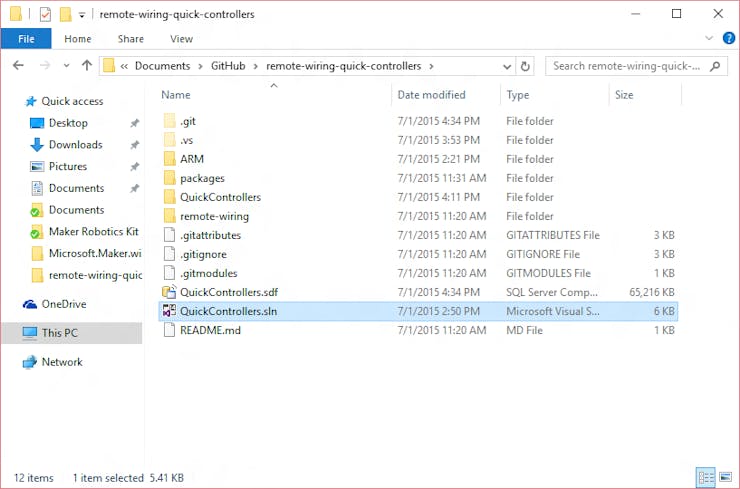The height and width of the screenshot is (489, 740).
Task: Click the .gitattributes file icon
Action: point(169,235)
